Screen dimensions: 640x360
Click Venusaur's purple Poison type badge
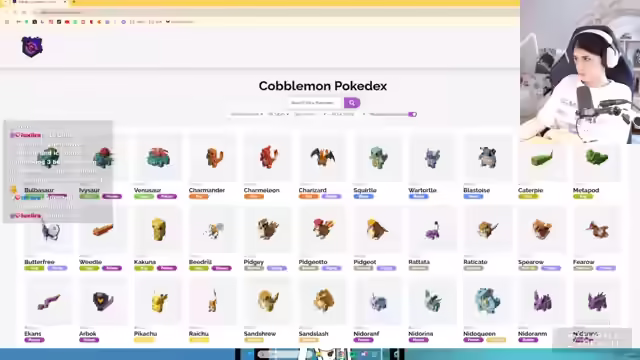pos(167,197)
